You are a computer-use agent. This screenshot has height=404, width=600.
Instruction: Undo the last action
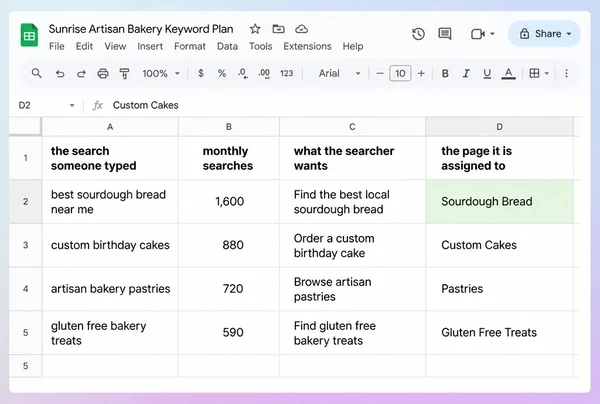(x=60, y=73)
